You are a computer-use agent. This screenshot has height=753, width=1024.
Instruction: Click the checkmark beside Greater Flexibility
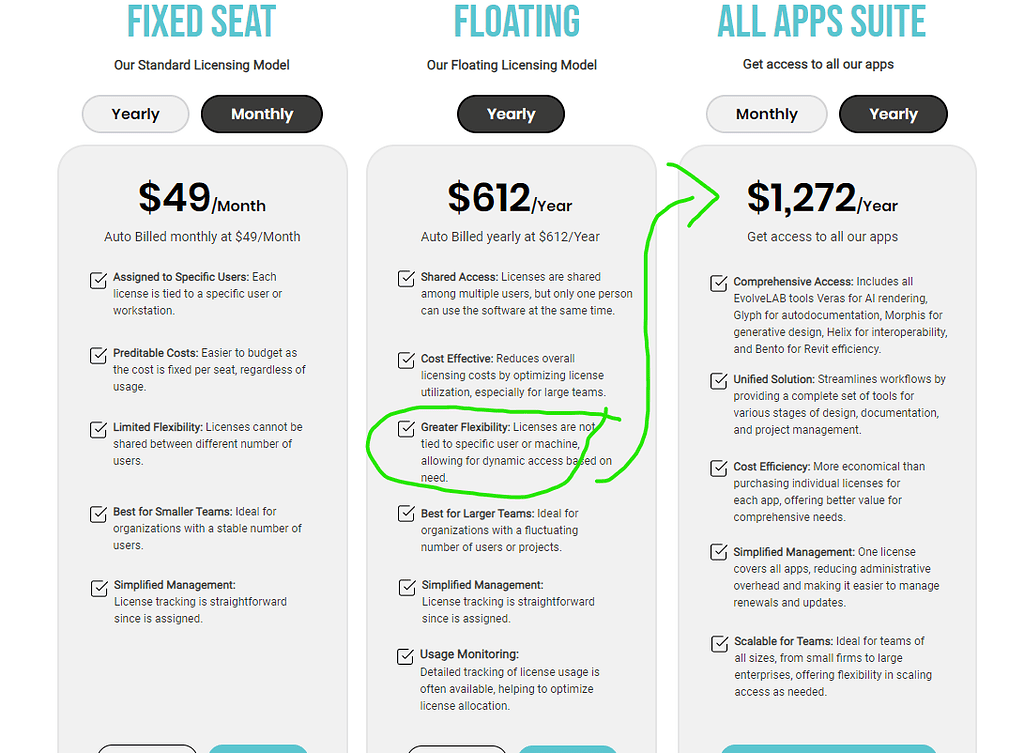click(x=407, y=431)
